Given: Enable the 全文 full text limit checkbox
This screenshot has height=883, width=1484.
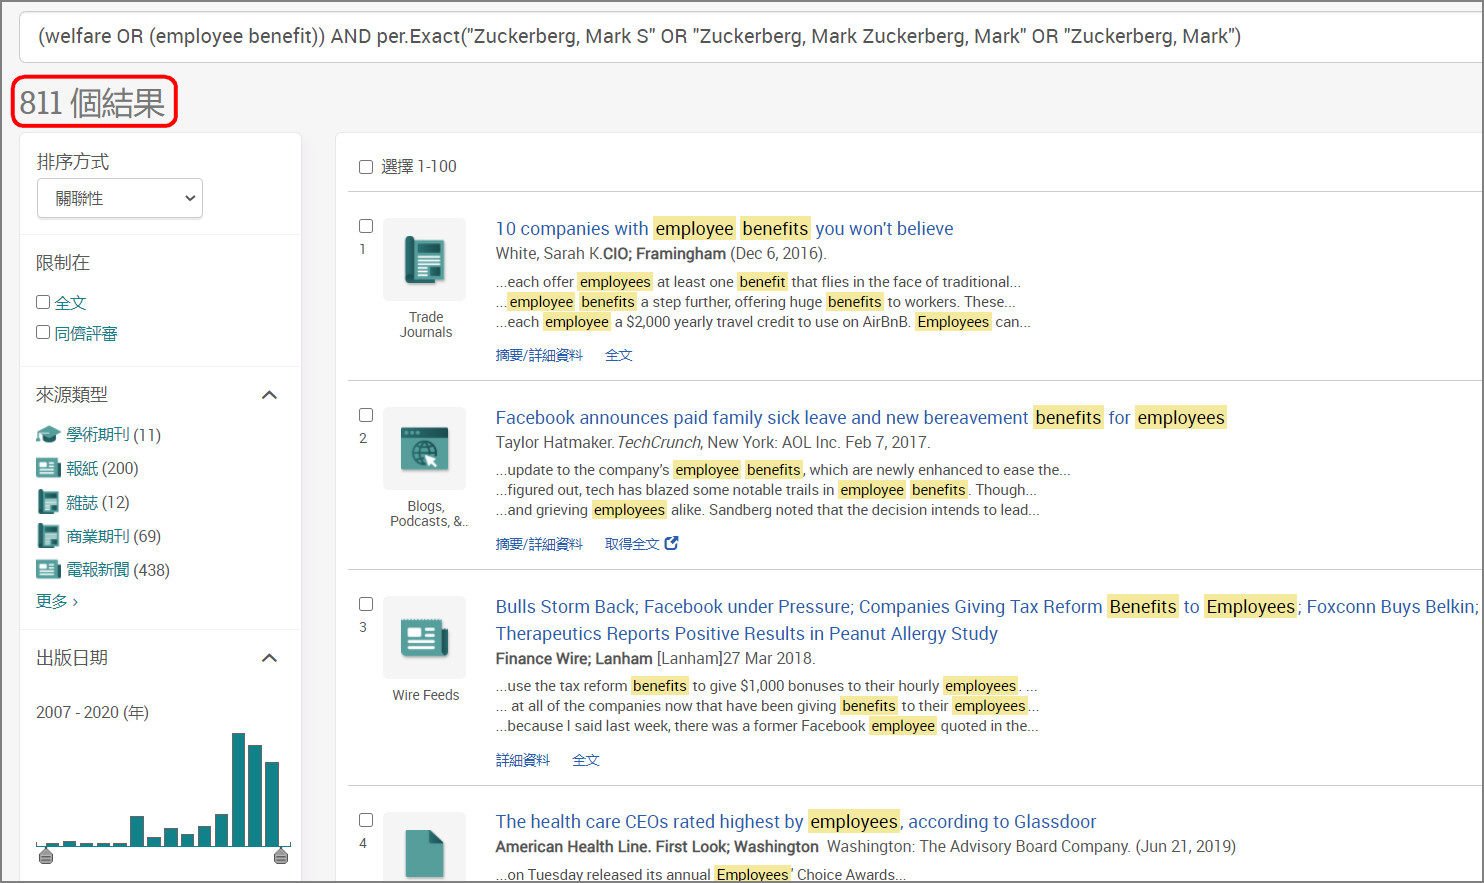Looking at the screenshot, I should click(43, 302).
